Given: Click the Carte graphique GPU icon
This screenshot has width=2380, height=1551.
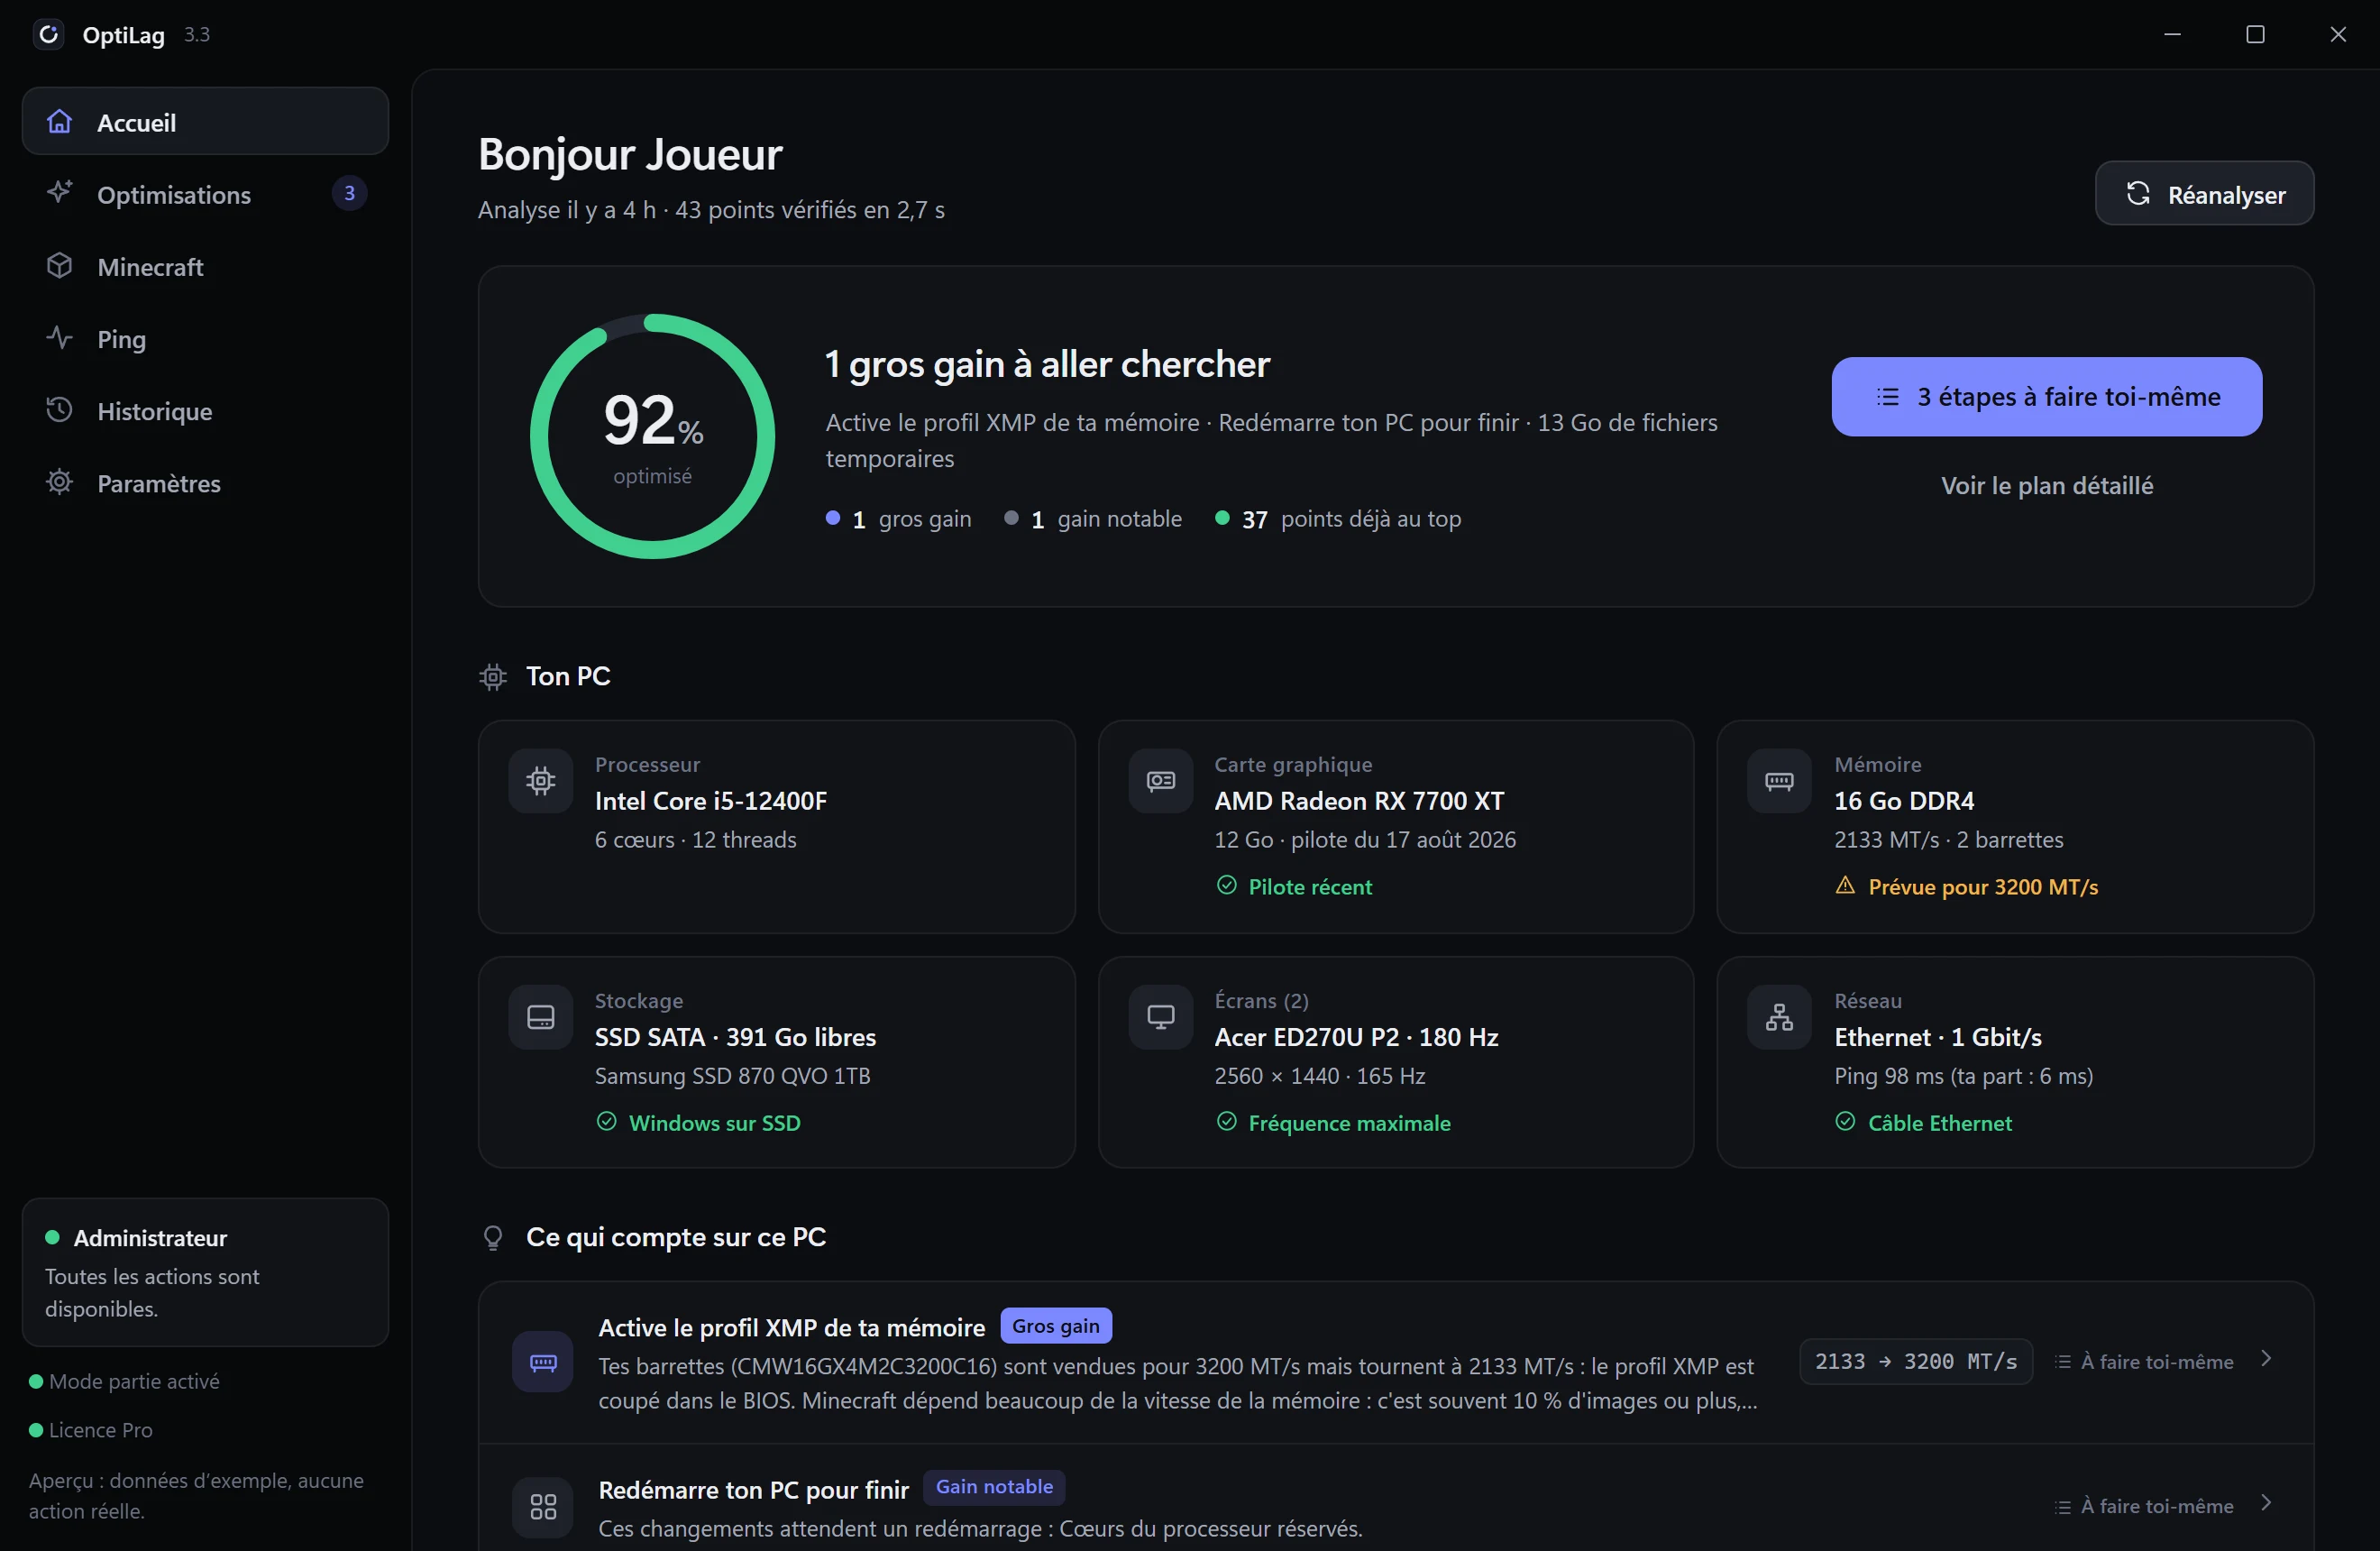Looking at the screenshot, I should (x=1161, y=781).
